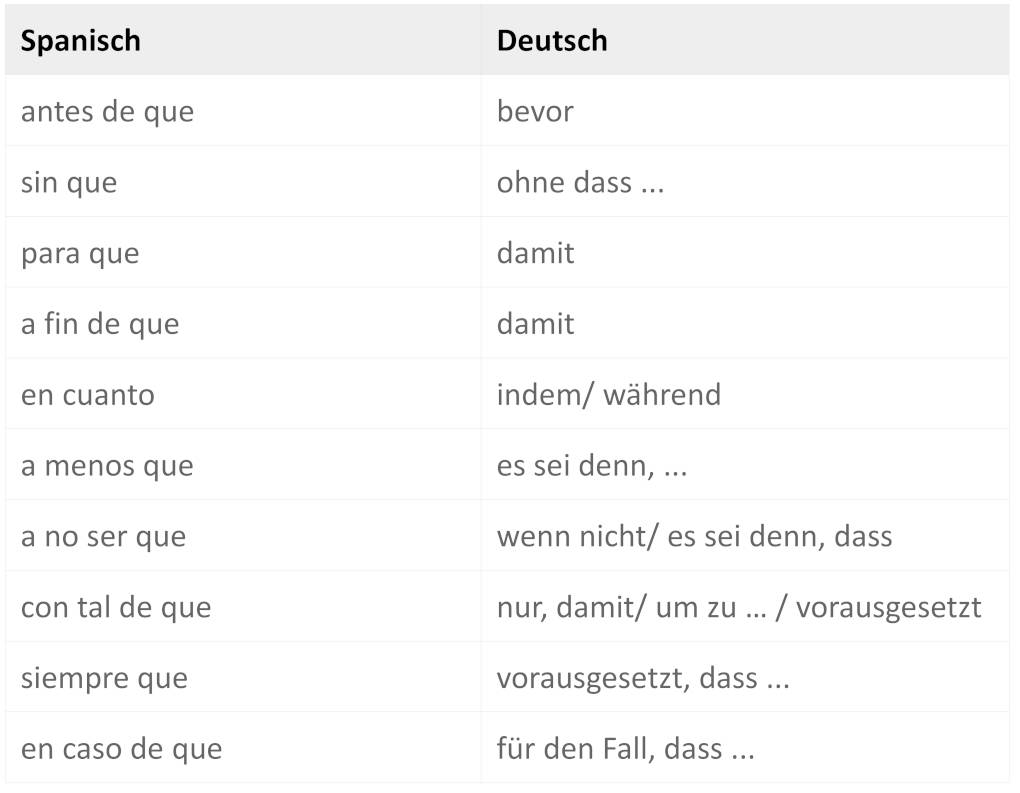The height and width of the screenshot is (793, 1020).
Task: Select the 'para que' entry
Action: (80, 253)
